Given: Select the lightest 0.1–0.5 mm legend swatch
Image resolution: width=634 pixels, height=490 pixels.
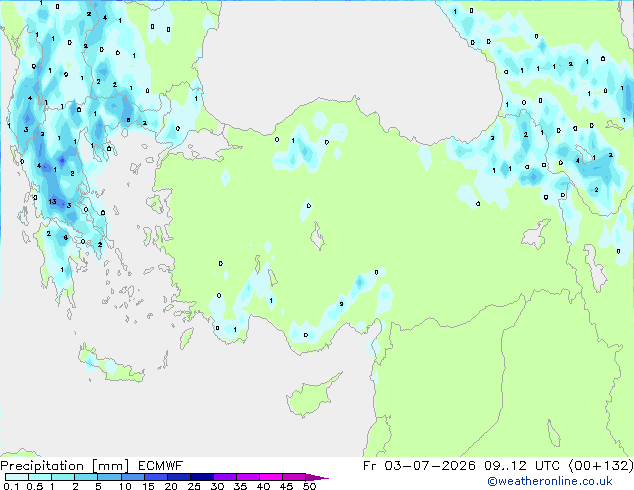Looking at the screenshot, I should tap(17, 477).
